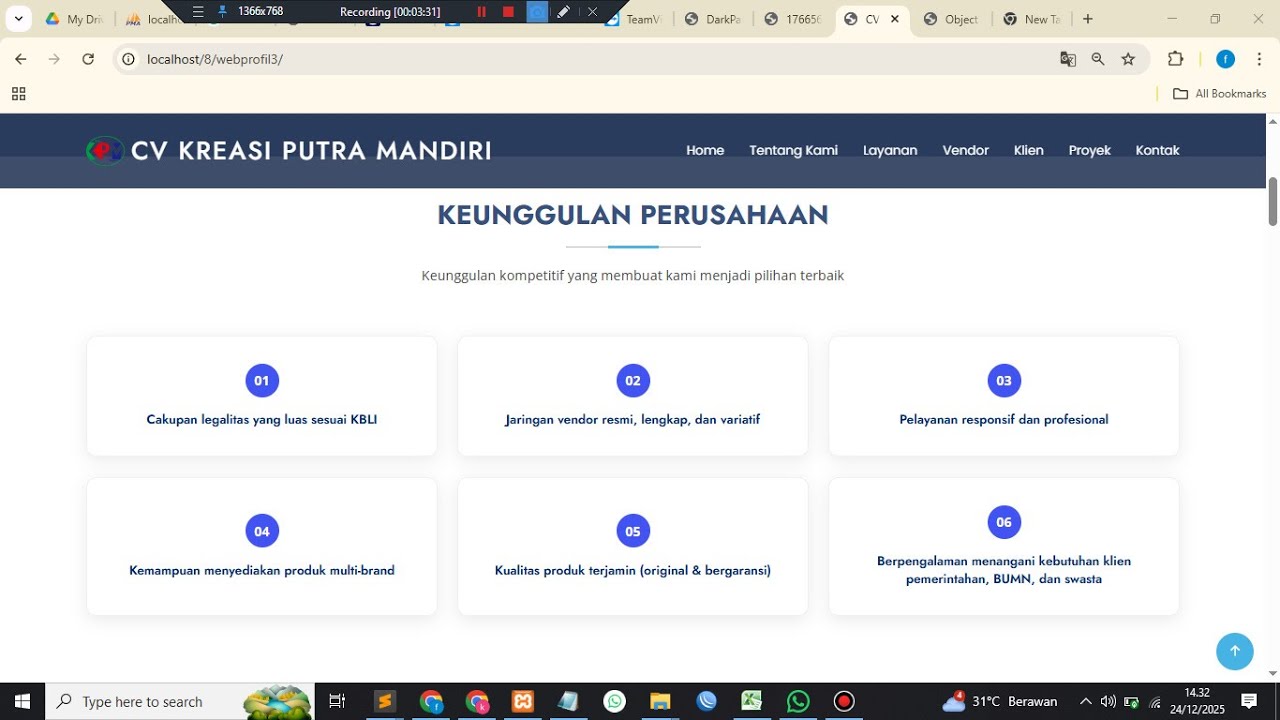Viewport: 1280px width, 720px height.
Task: Open the Windows Start menu
Action: [x=22, y=701]
